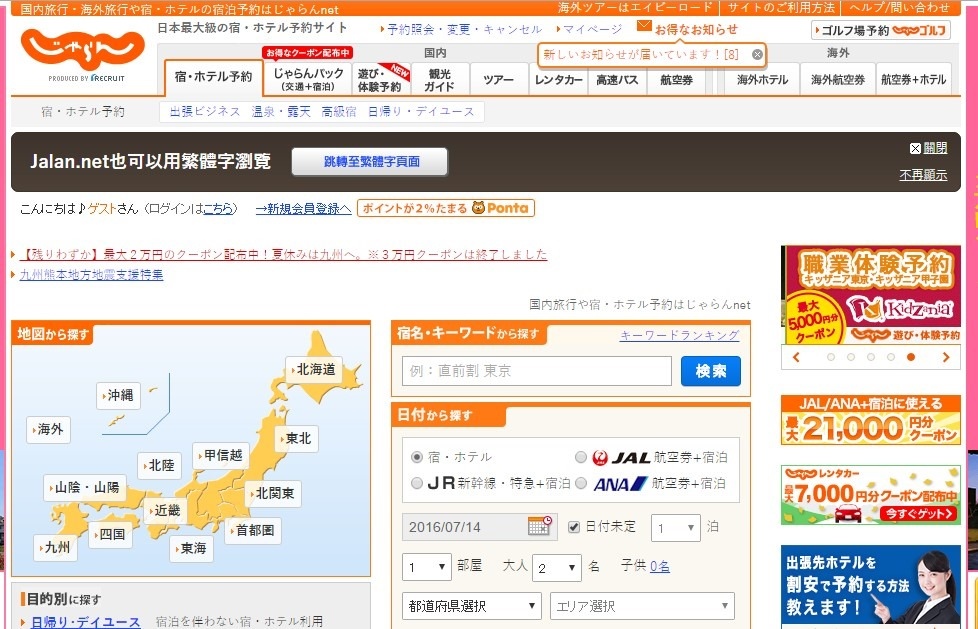Open the 観光ガイド tab
The height and width of the screenshot is (629, 978).
coord(440,79)
